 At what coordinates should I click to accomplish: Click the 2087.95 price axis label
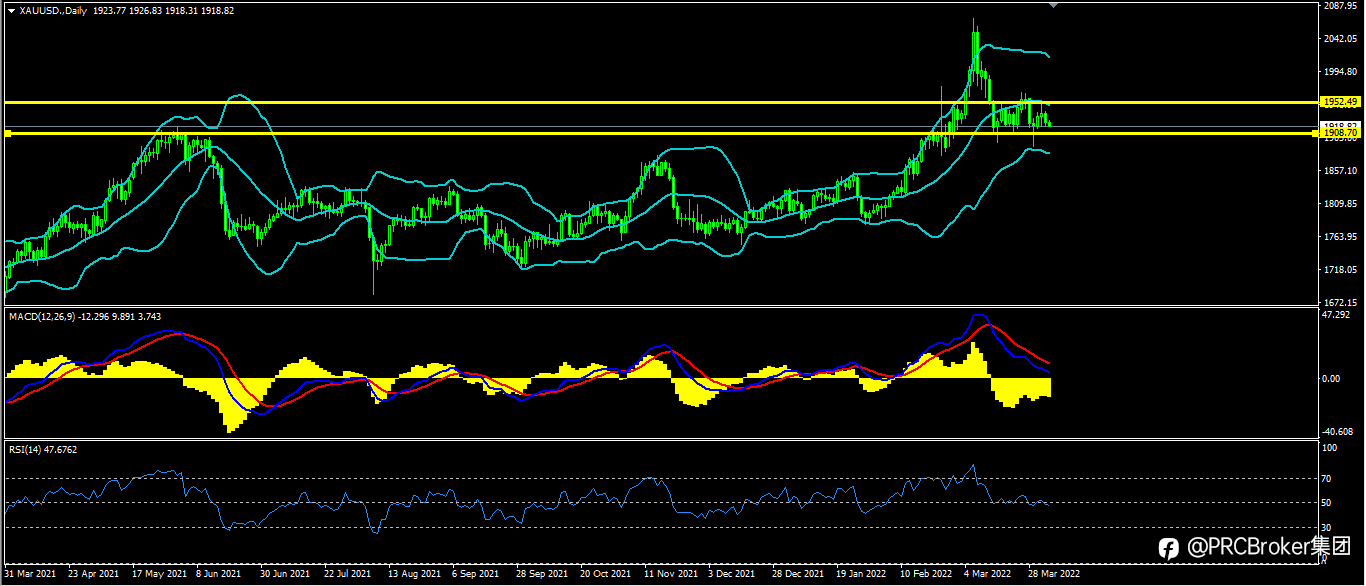coord(1339,6)
